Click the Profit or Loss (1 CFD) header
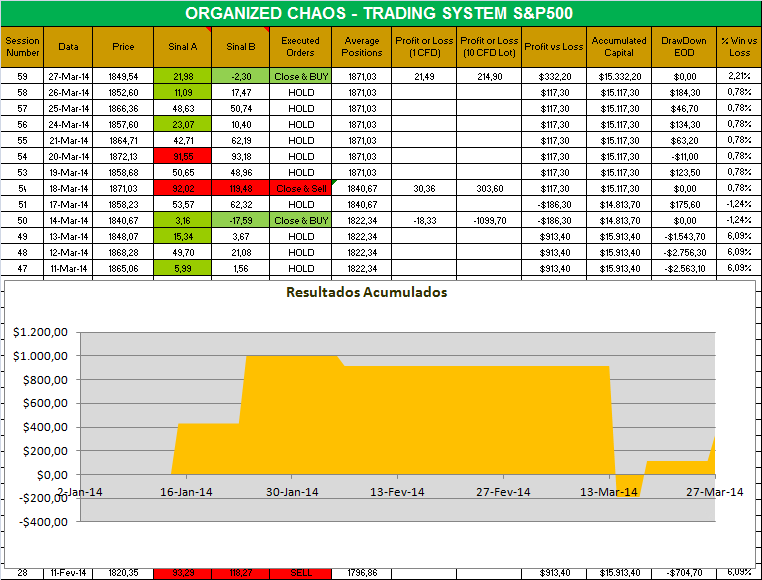 (424, 47)
